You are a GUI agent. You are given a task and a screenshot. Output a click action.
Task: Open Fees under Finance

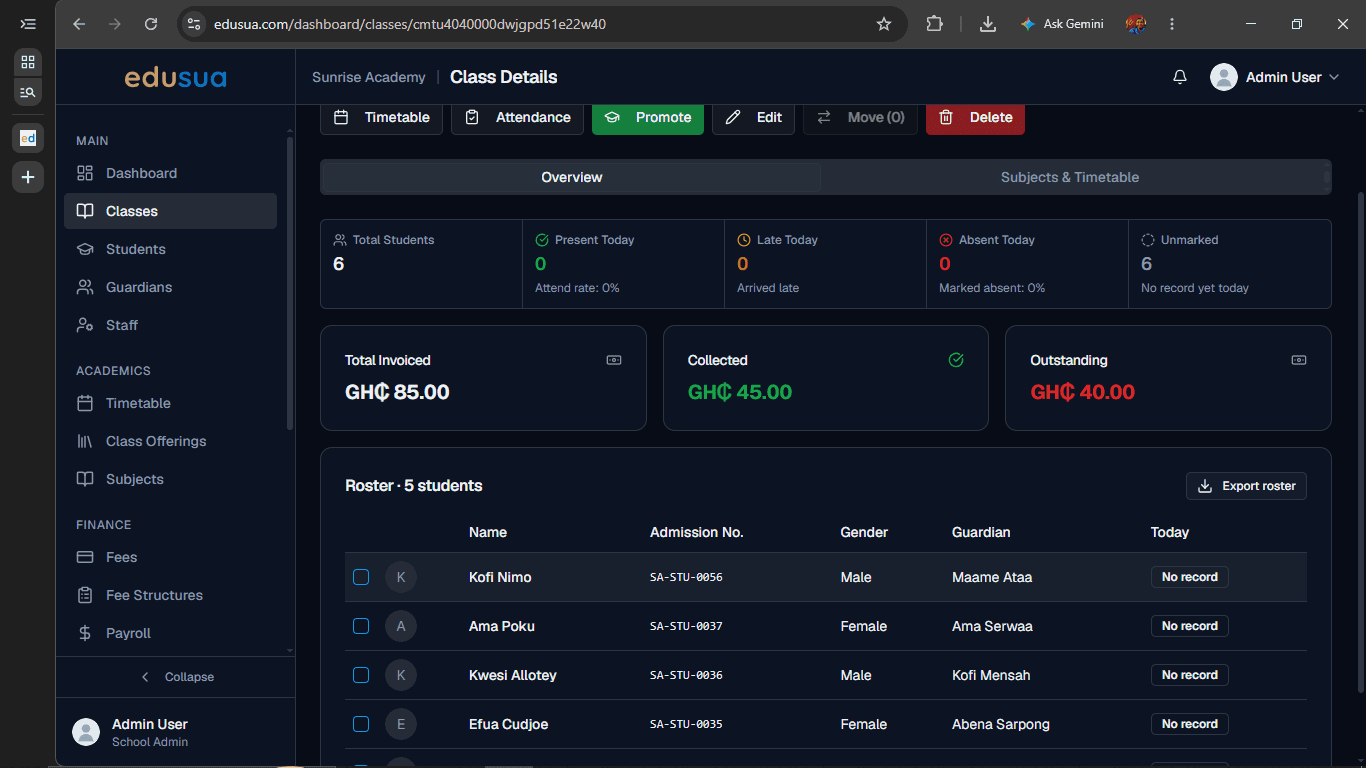click(x=170, y=557)
